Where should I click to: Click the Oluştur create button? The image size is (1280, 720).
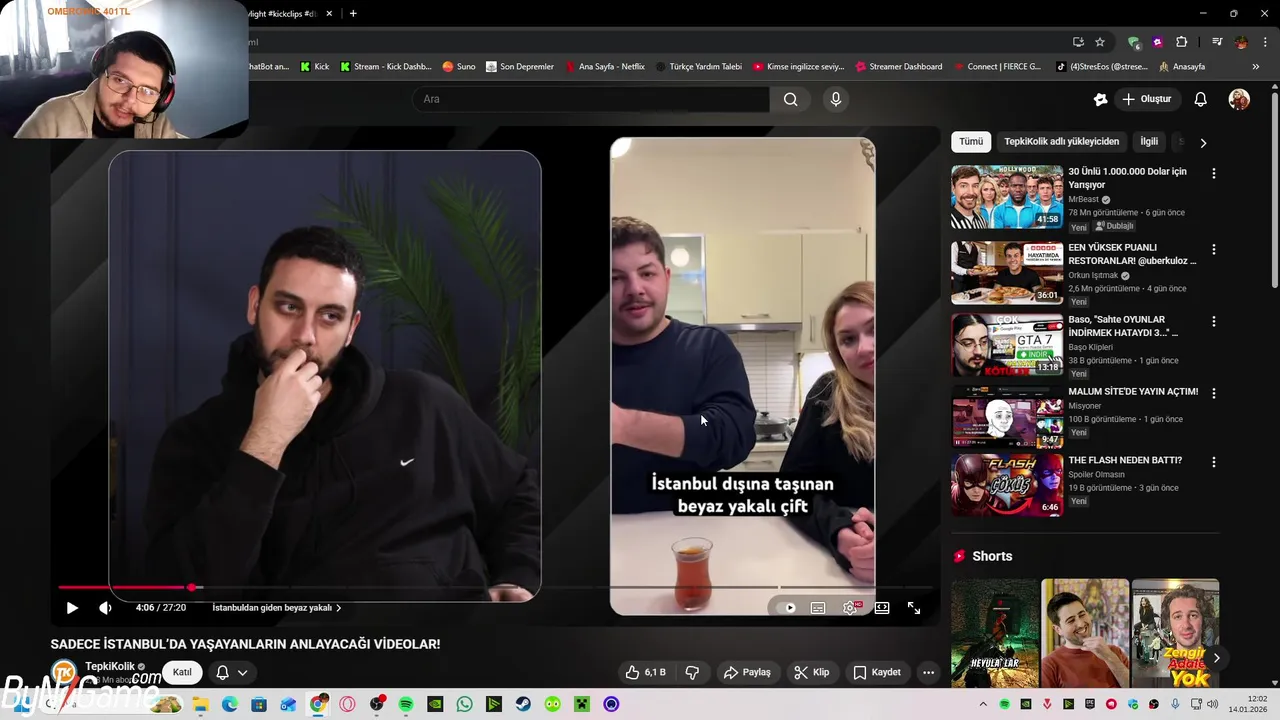point(1146,99)
